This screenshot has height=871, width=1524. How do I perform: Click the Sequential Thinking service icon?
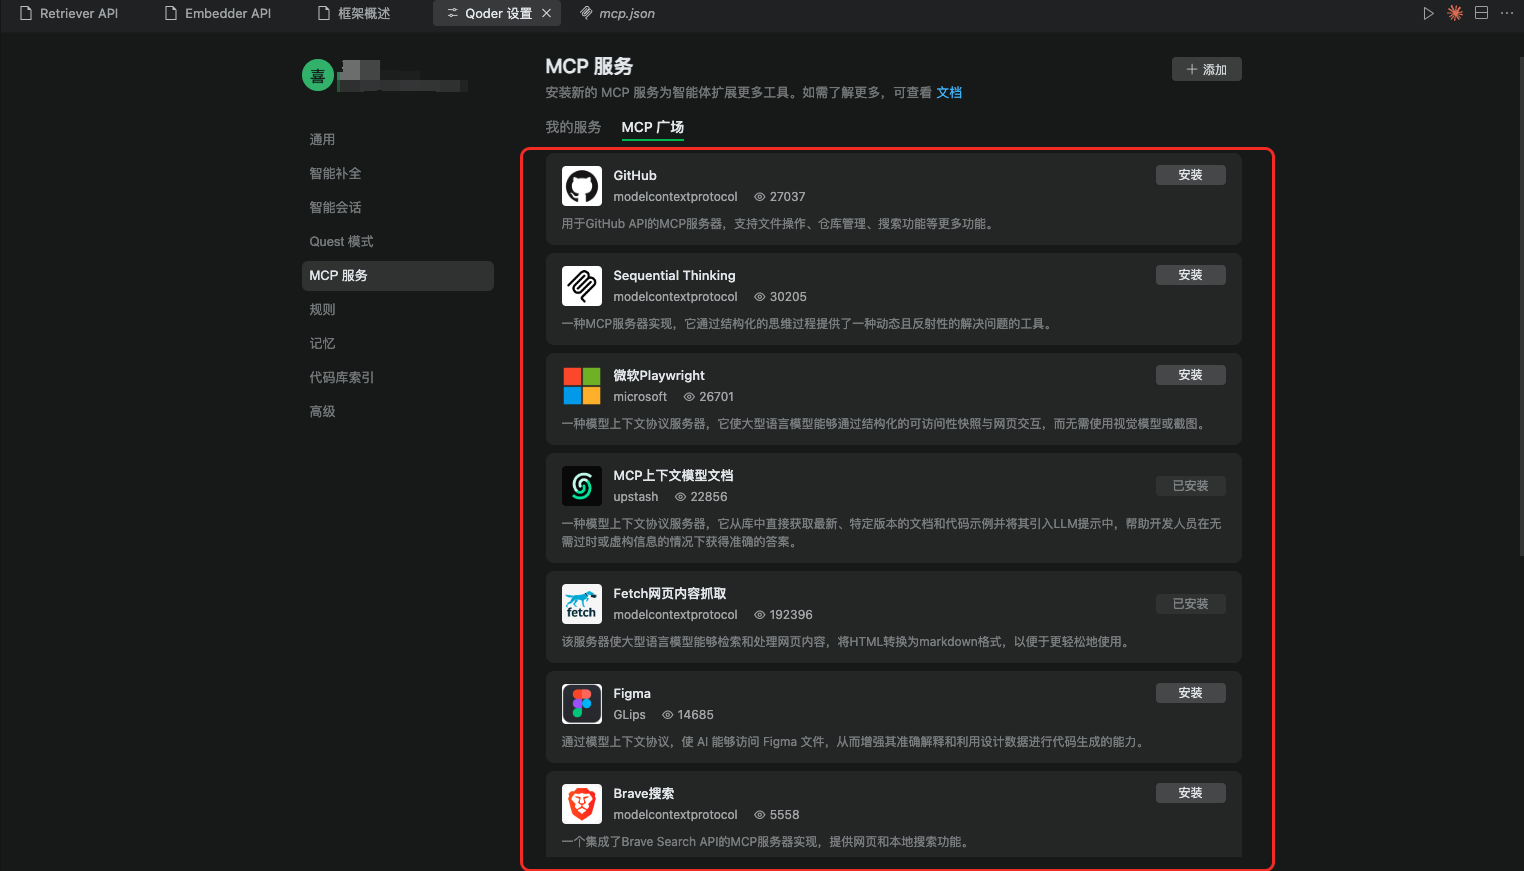[x=582, y=286]
